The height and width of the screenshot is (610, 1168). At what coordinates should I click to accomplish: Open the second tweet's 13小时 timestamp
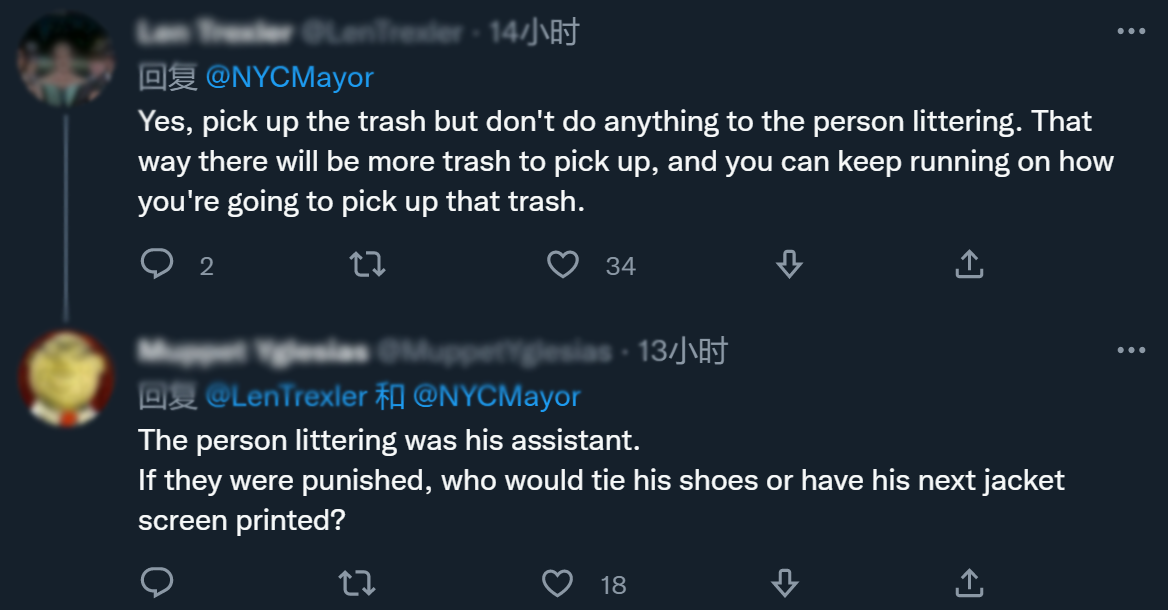683,351
